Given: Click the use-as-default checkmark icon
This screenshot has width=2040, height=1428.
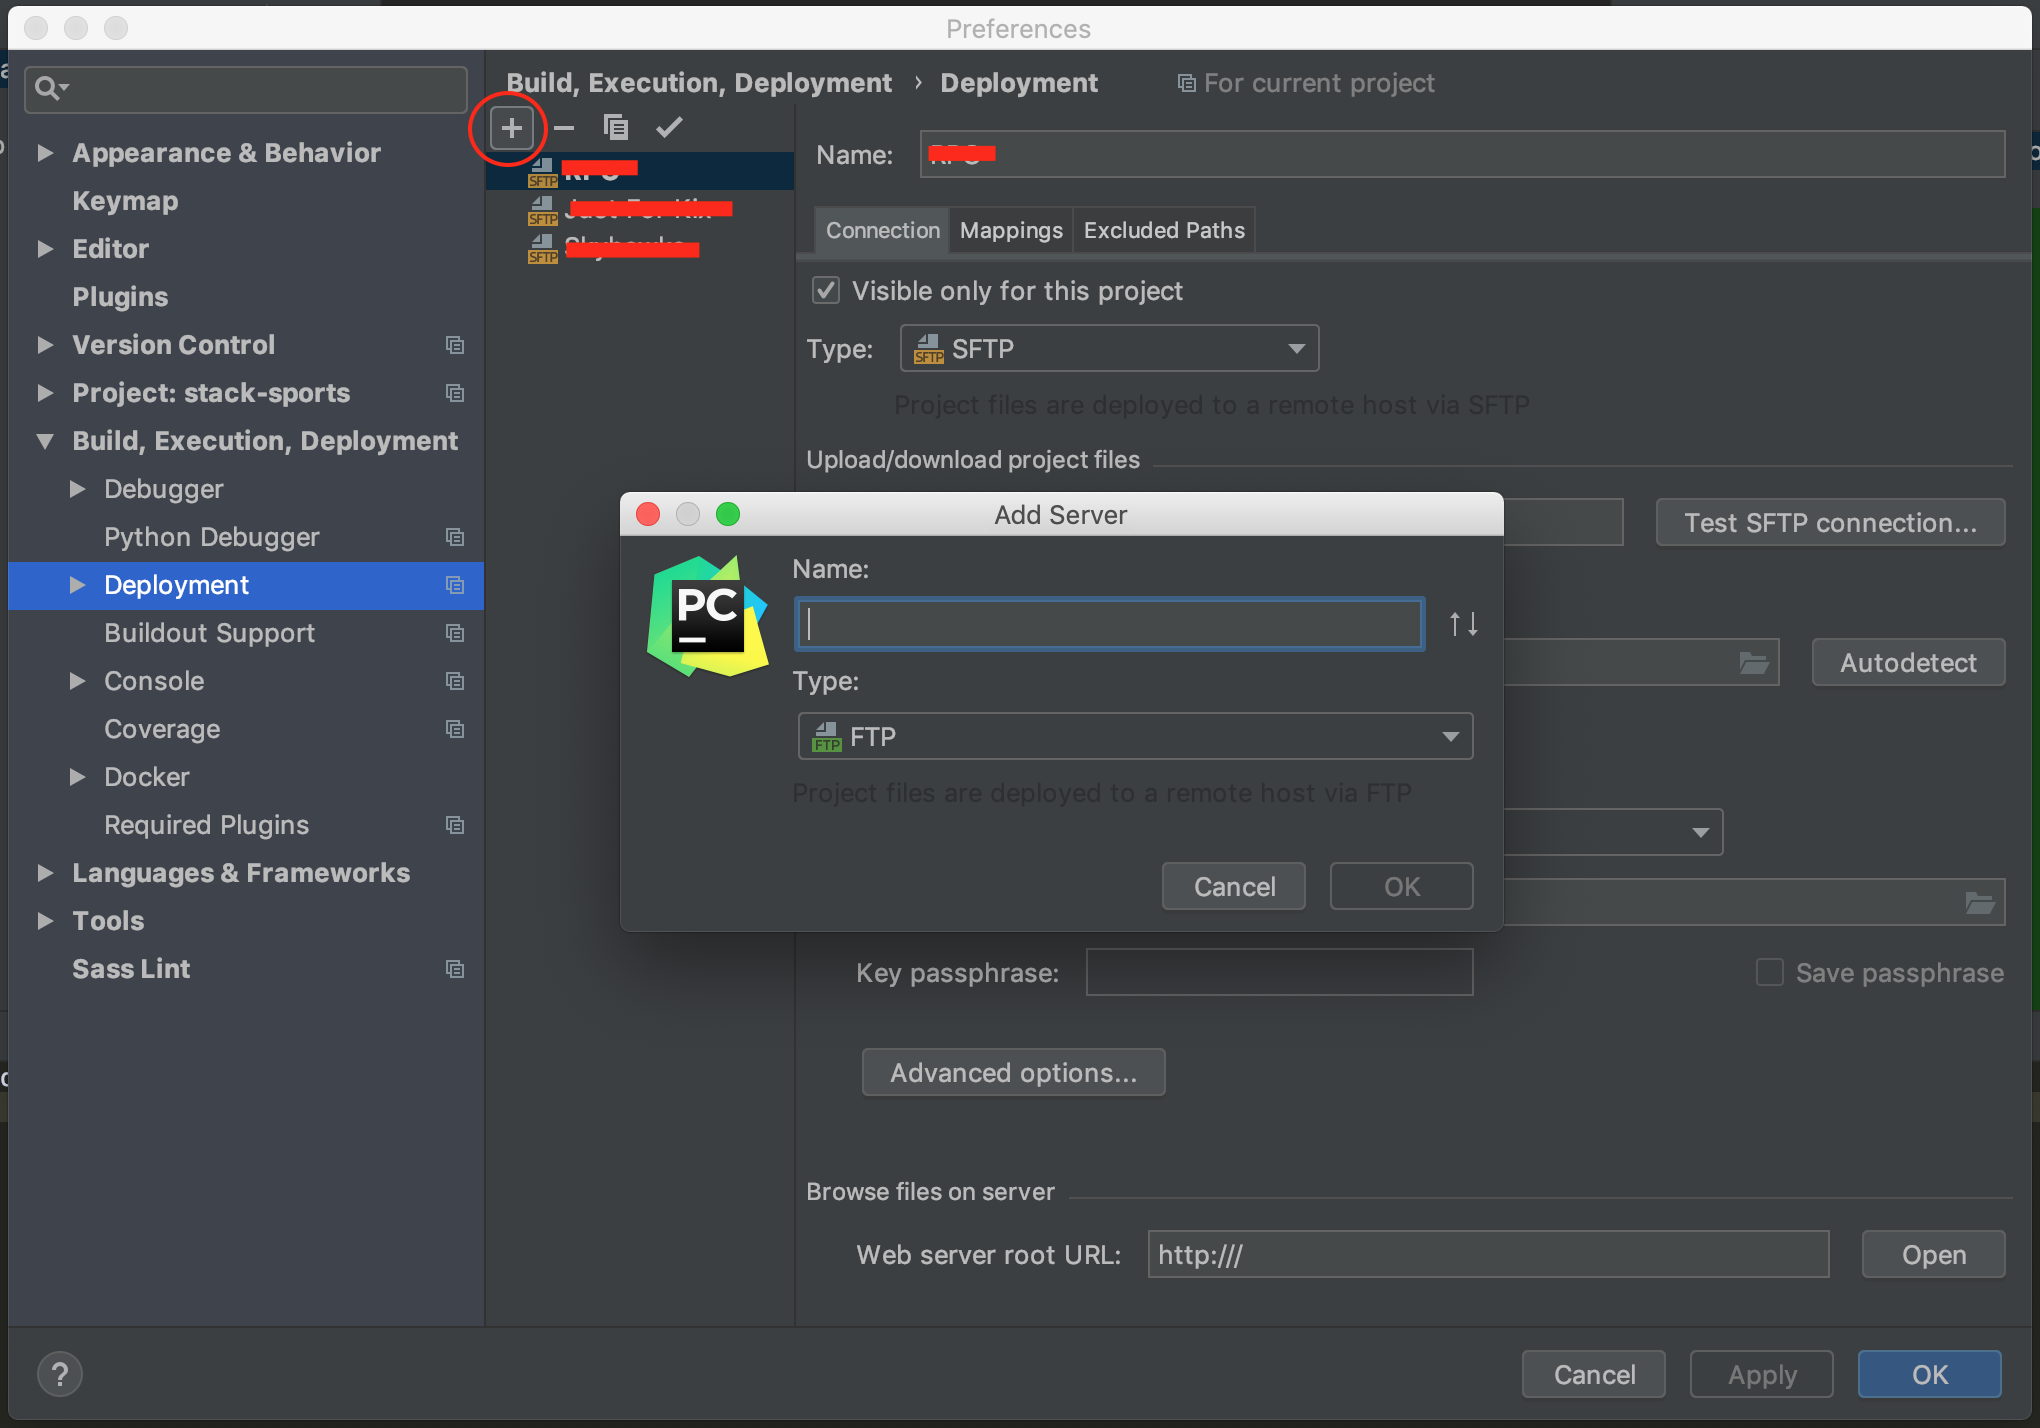Looking at the screenshot, I should click(x=669, y=127).
